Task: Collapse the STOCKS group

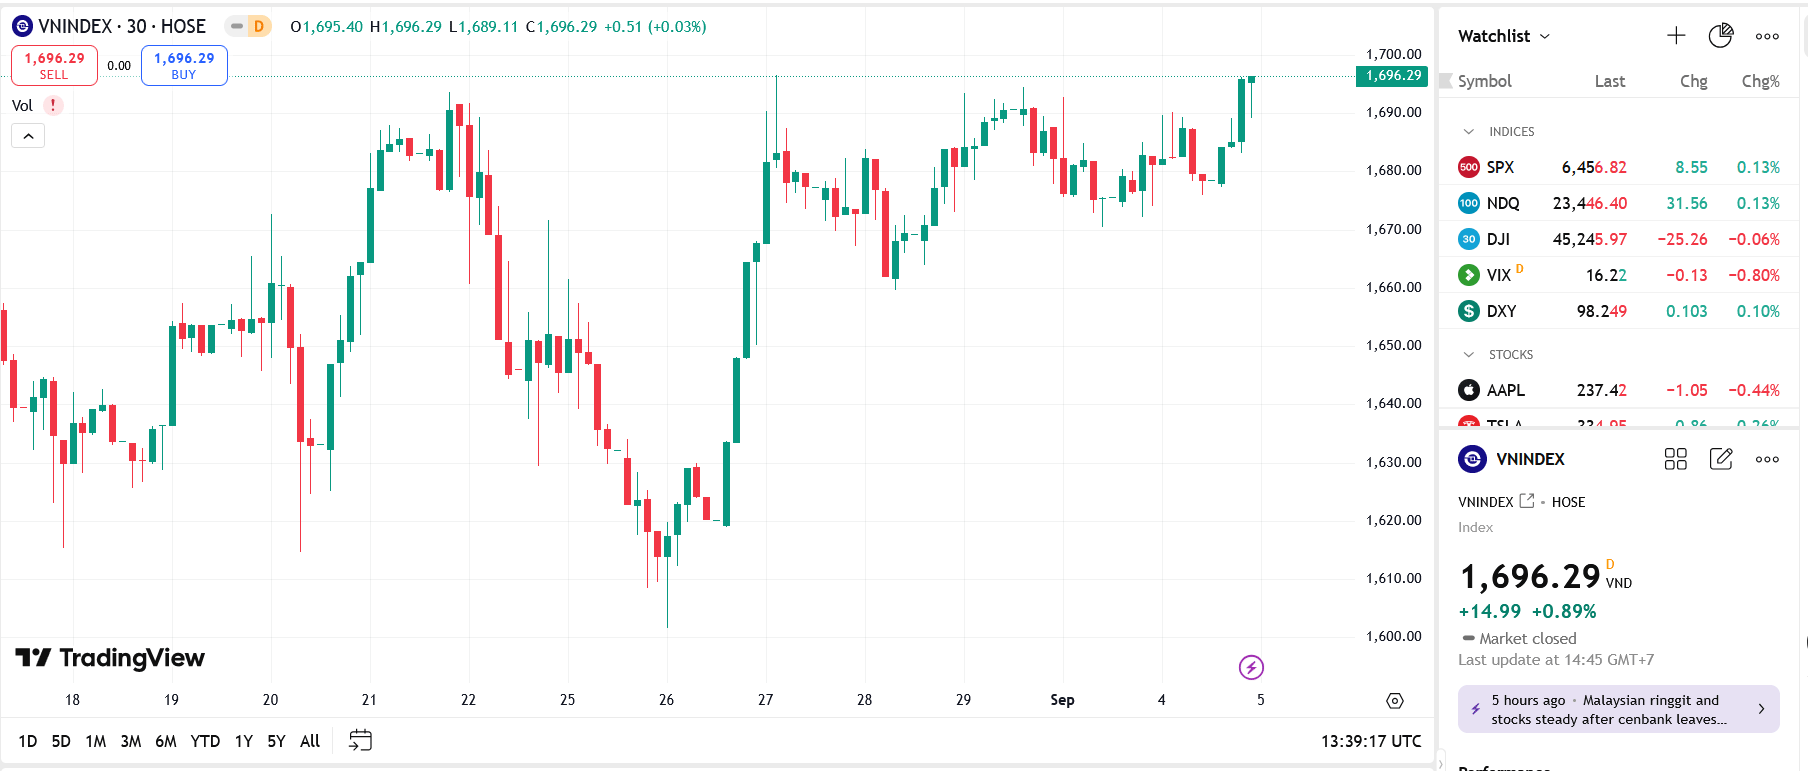Action: (x=1468, y=355)
